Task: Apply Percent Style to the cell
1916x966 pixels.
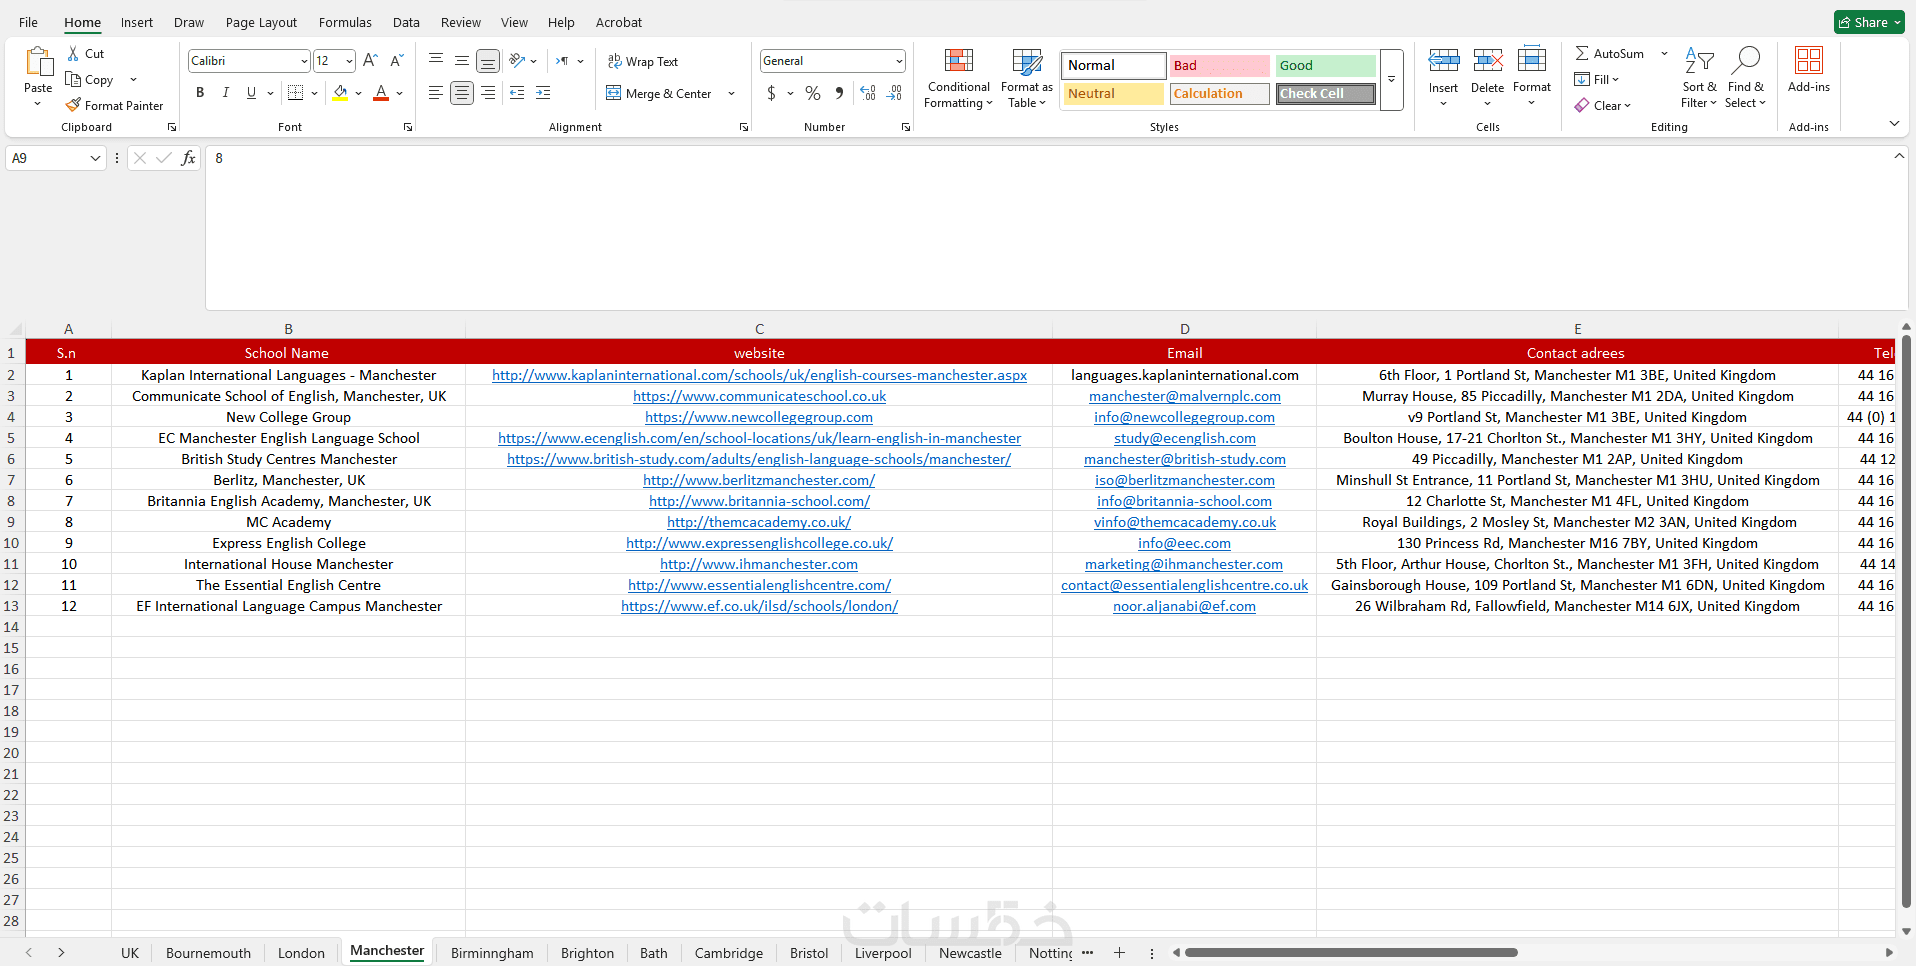Action: (813, 93)
